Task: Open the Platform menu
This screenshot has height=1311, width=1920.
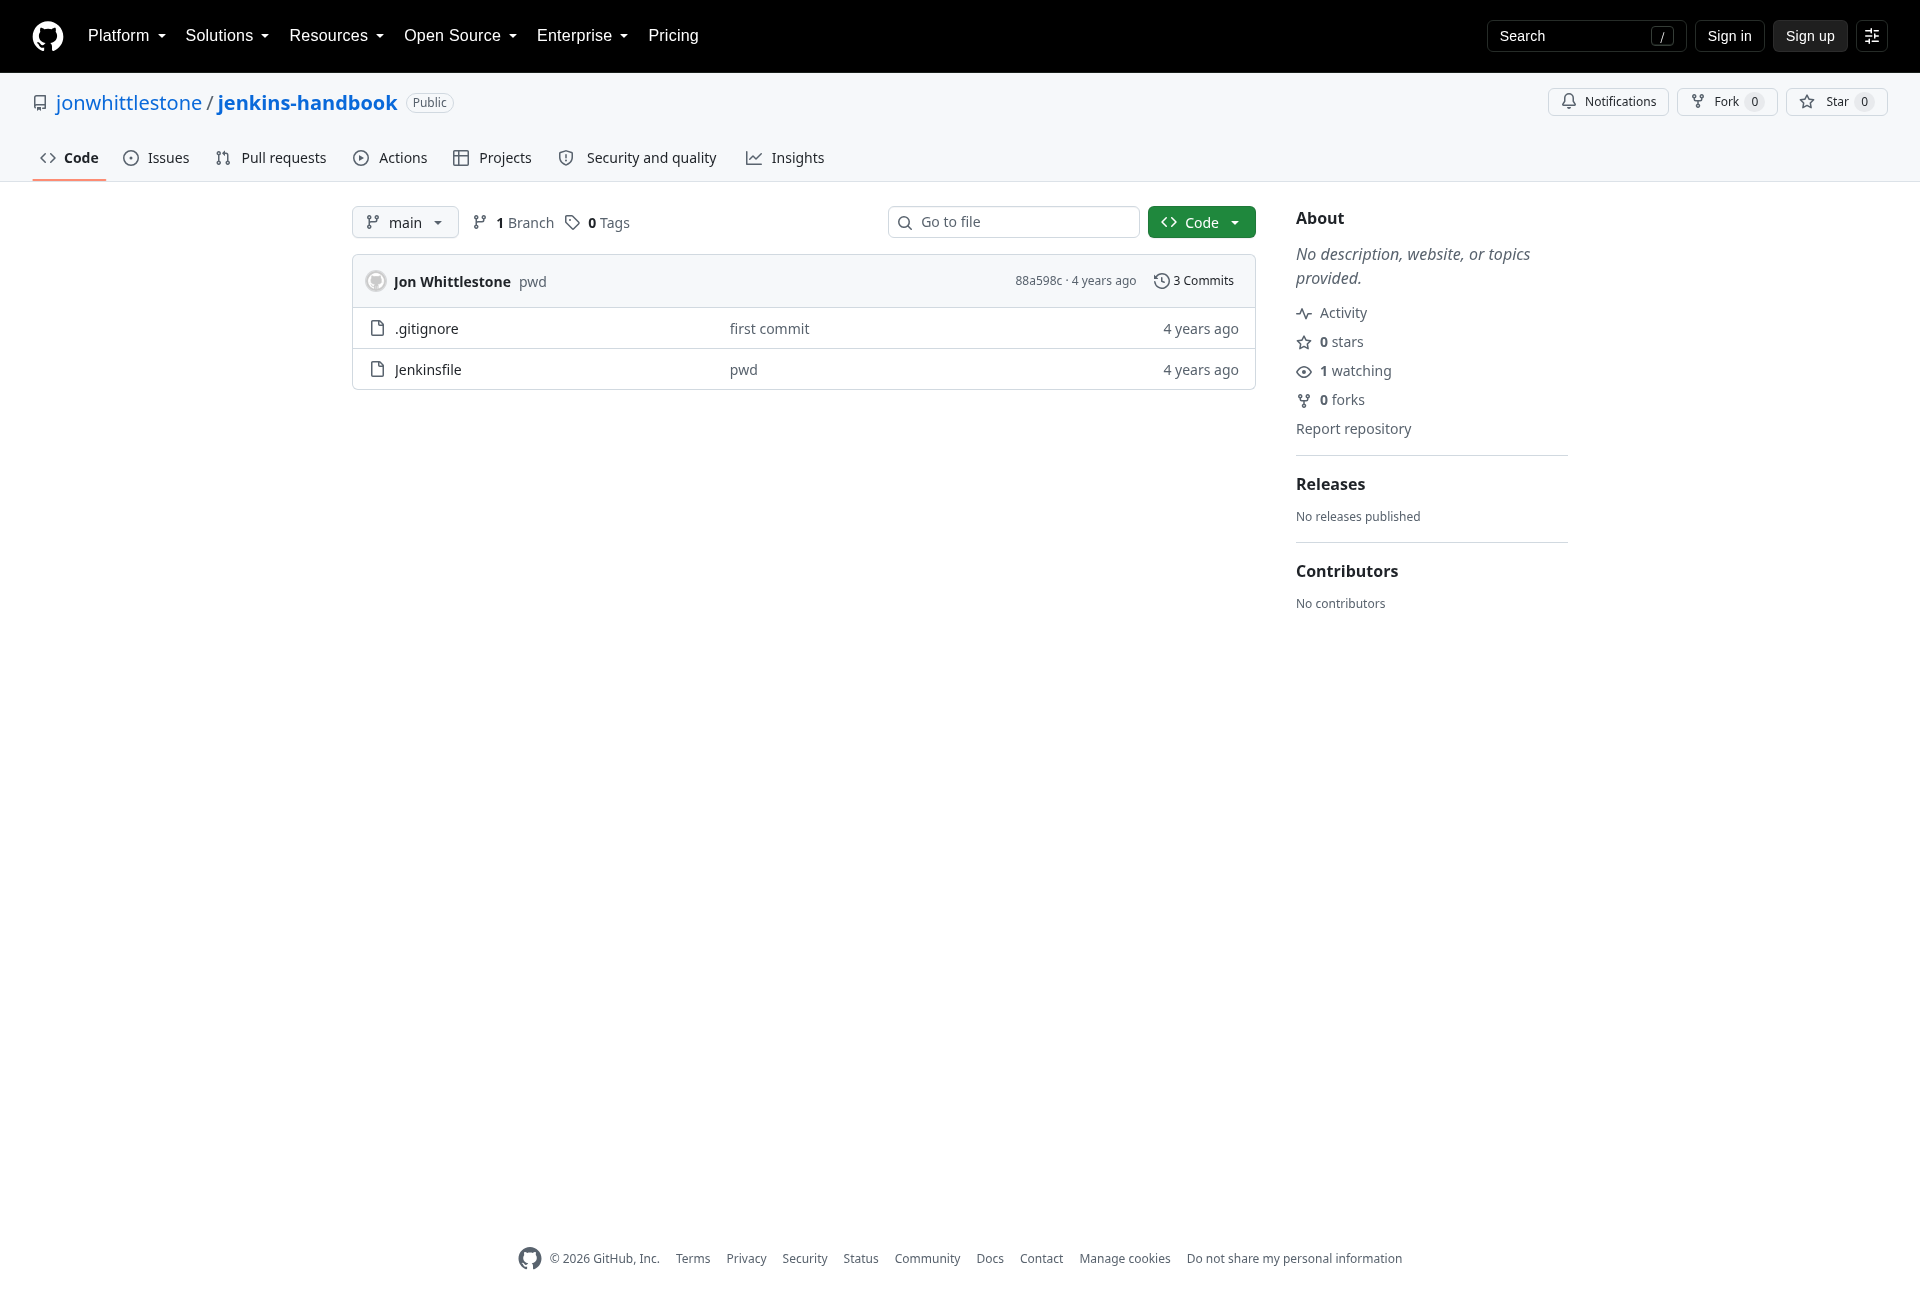Action: tap(127, 36)
